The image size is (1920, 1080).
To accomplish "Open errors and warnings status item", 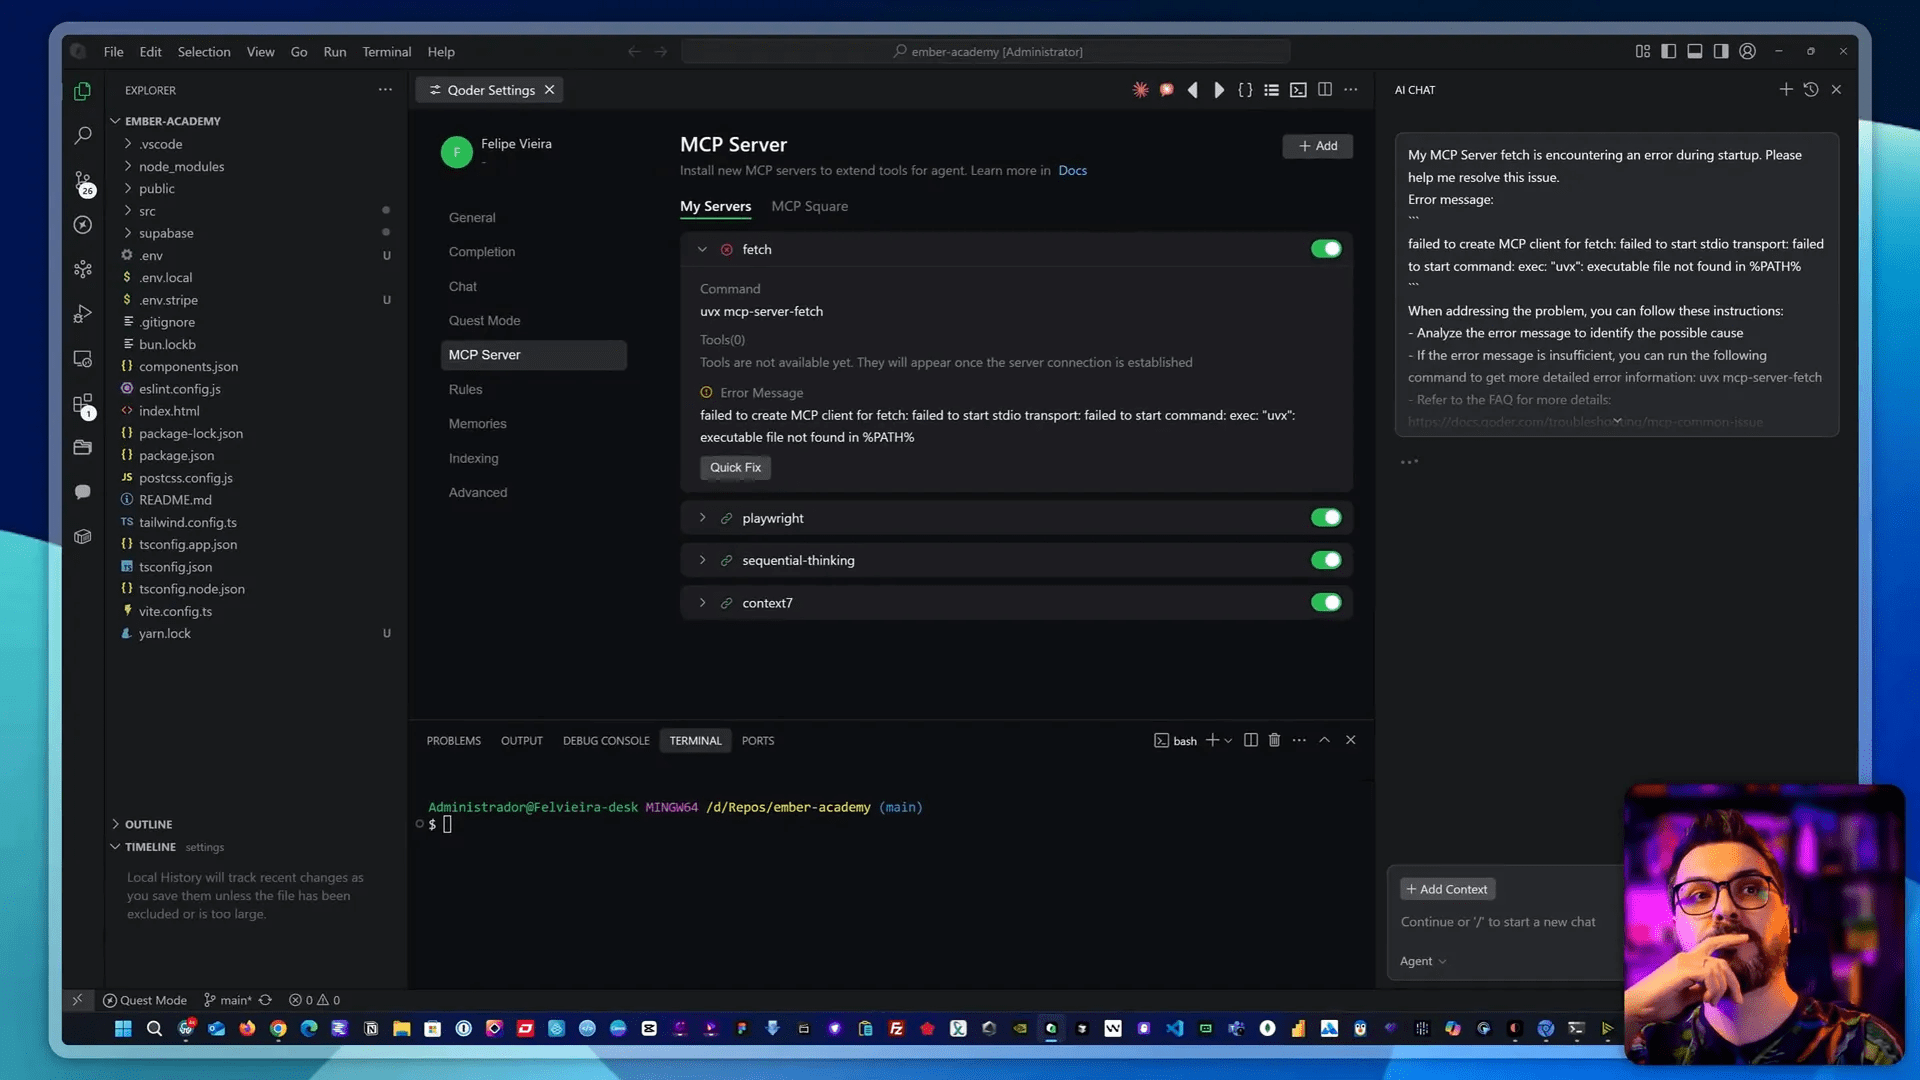I will [315, 1000].
